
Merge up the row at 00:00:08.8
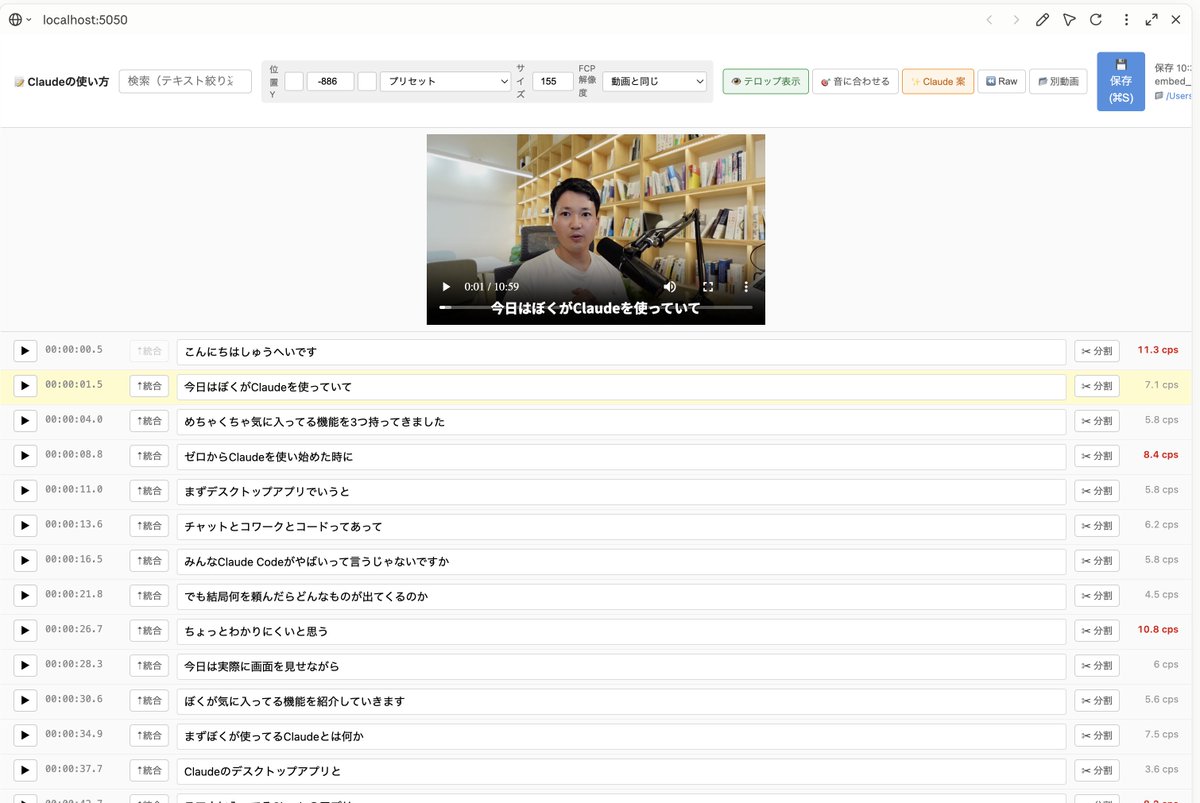coord(149,456)
